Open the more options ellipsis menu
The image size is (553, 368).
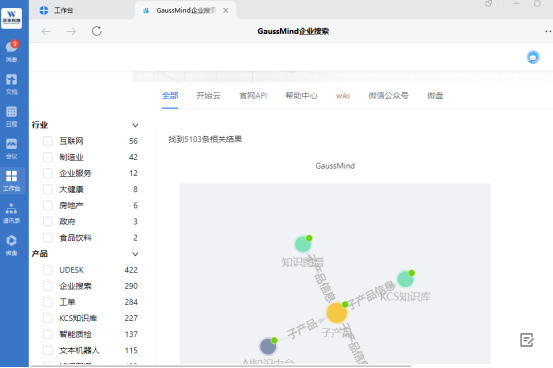[x=548, y=31]
